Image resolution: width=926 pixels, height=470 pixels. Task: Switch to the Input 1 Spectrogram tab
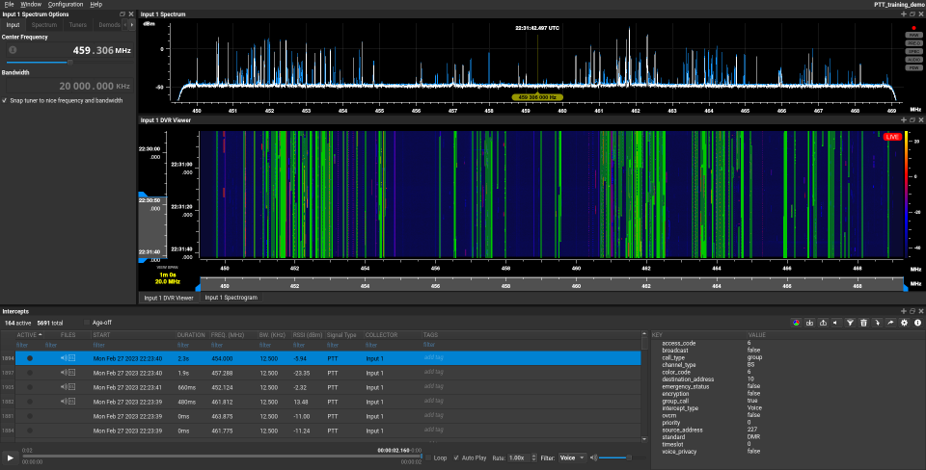coord(232,297)
